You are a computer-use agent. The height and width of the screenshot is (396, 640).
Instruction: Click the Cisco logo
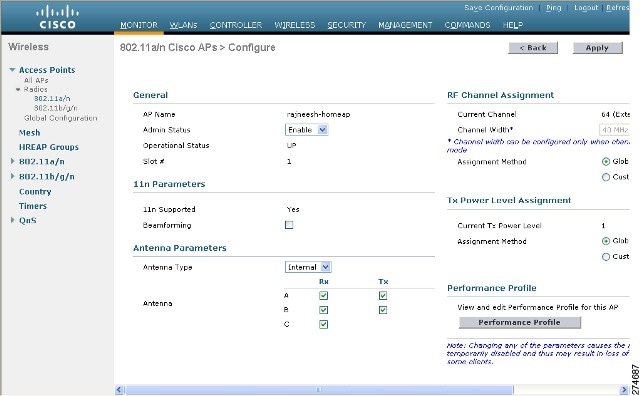tap(57, 17)
